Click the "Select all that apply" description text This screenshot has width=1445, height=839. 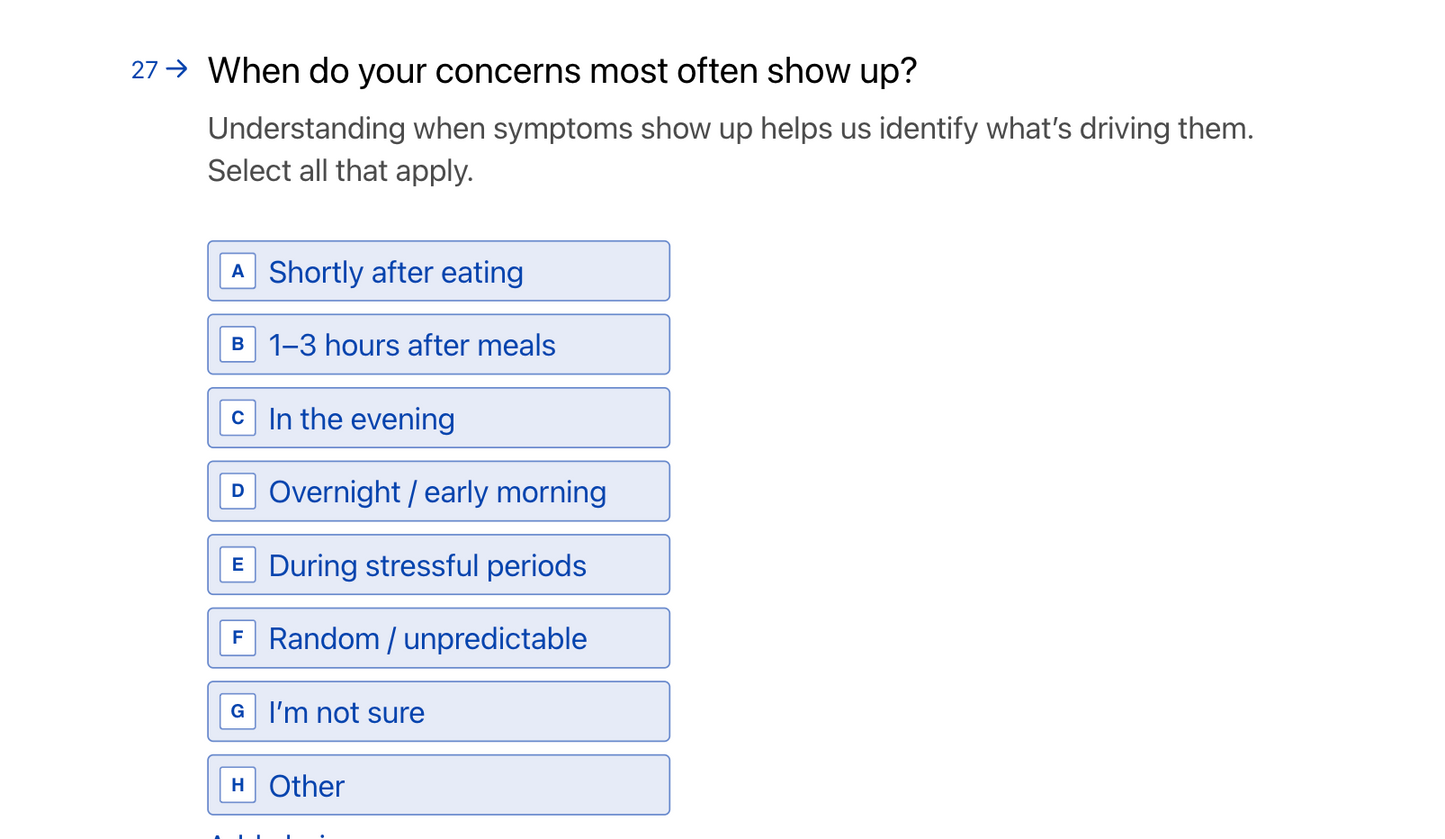coord(340,171)
